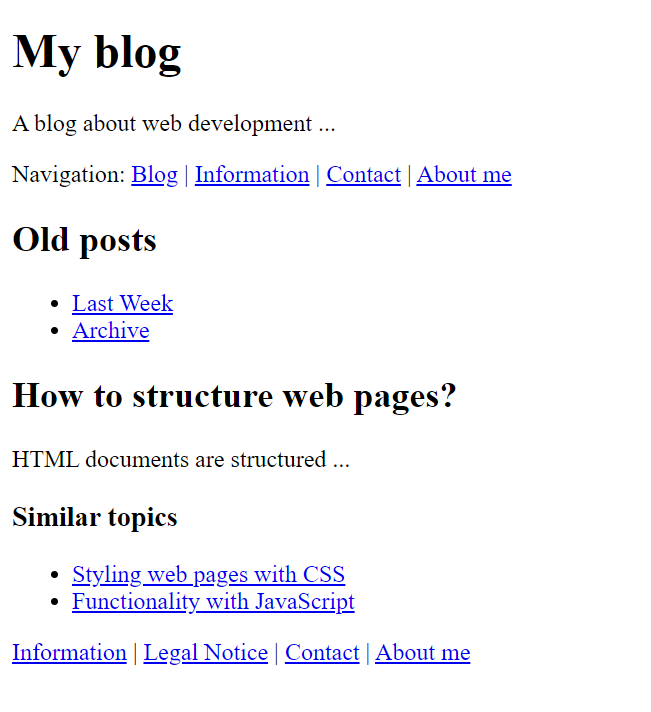Visit About me from the footer links

tap(422, 653)
